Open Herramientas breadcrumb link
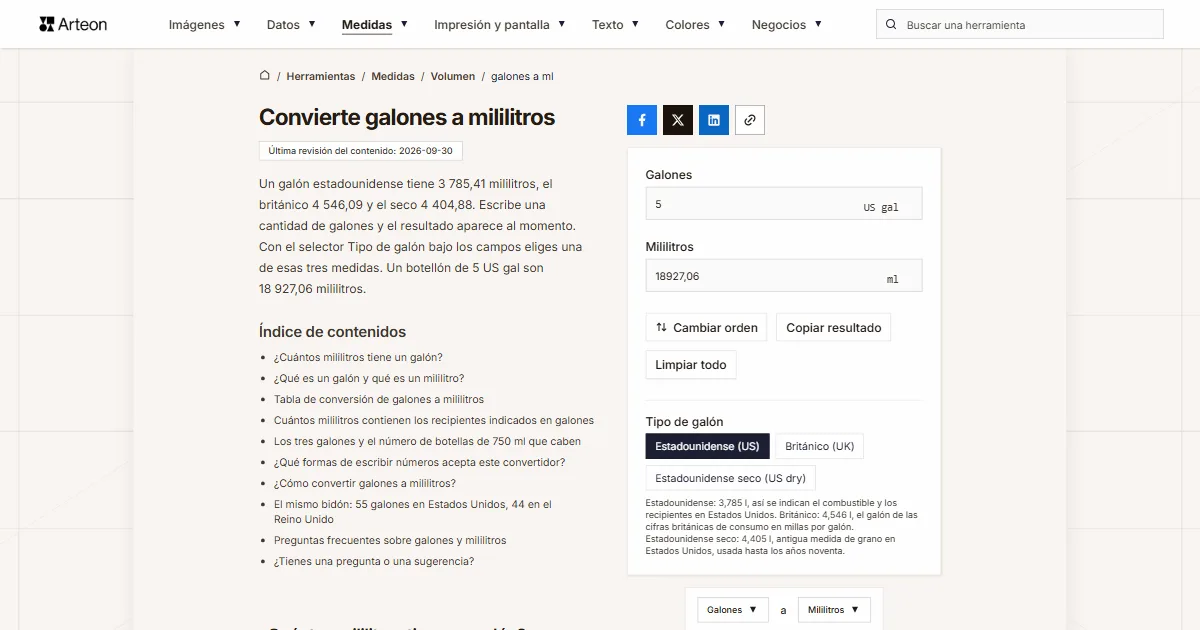The image size is (1200, 630). [321, 76]
